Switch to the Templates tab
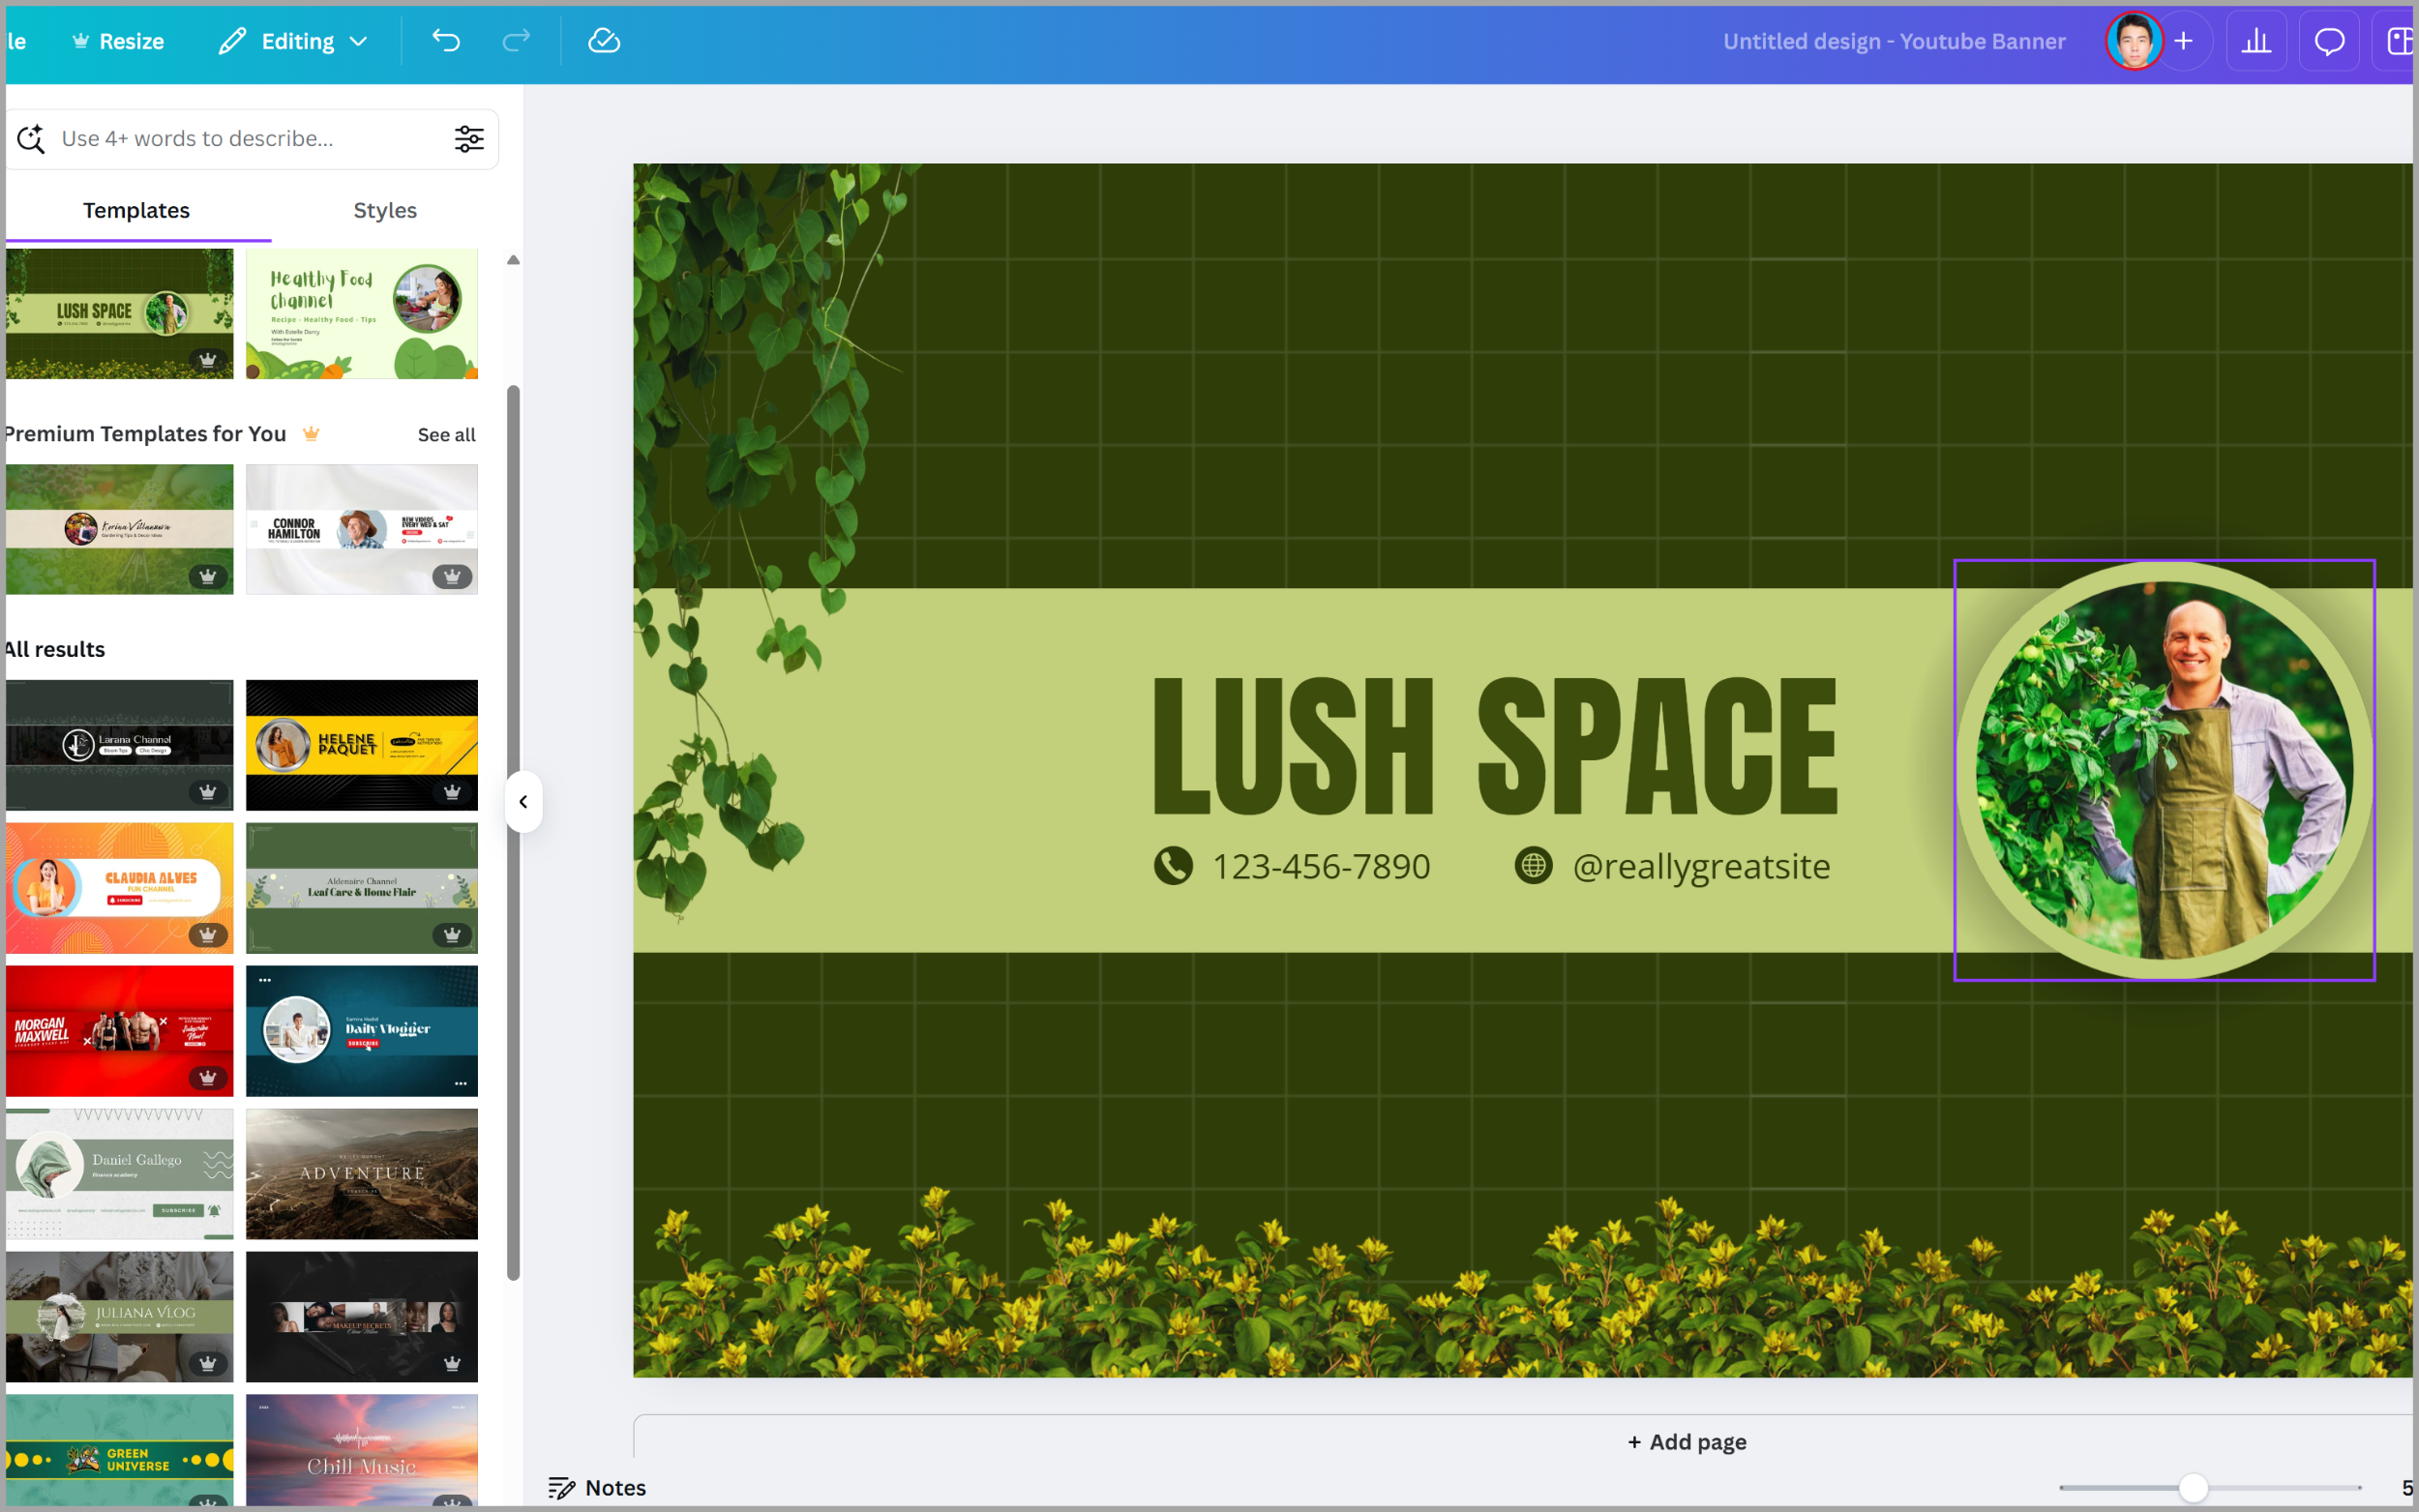 tap(136, 210)
